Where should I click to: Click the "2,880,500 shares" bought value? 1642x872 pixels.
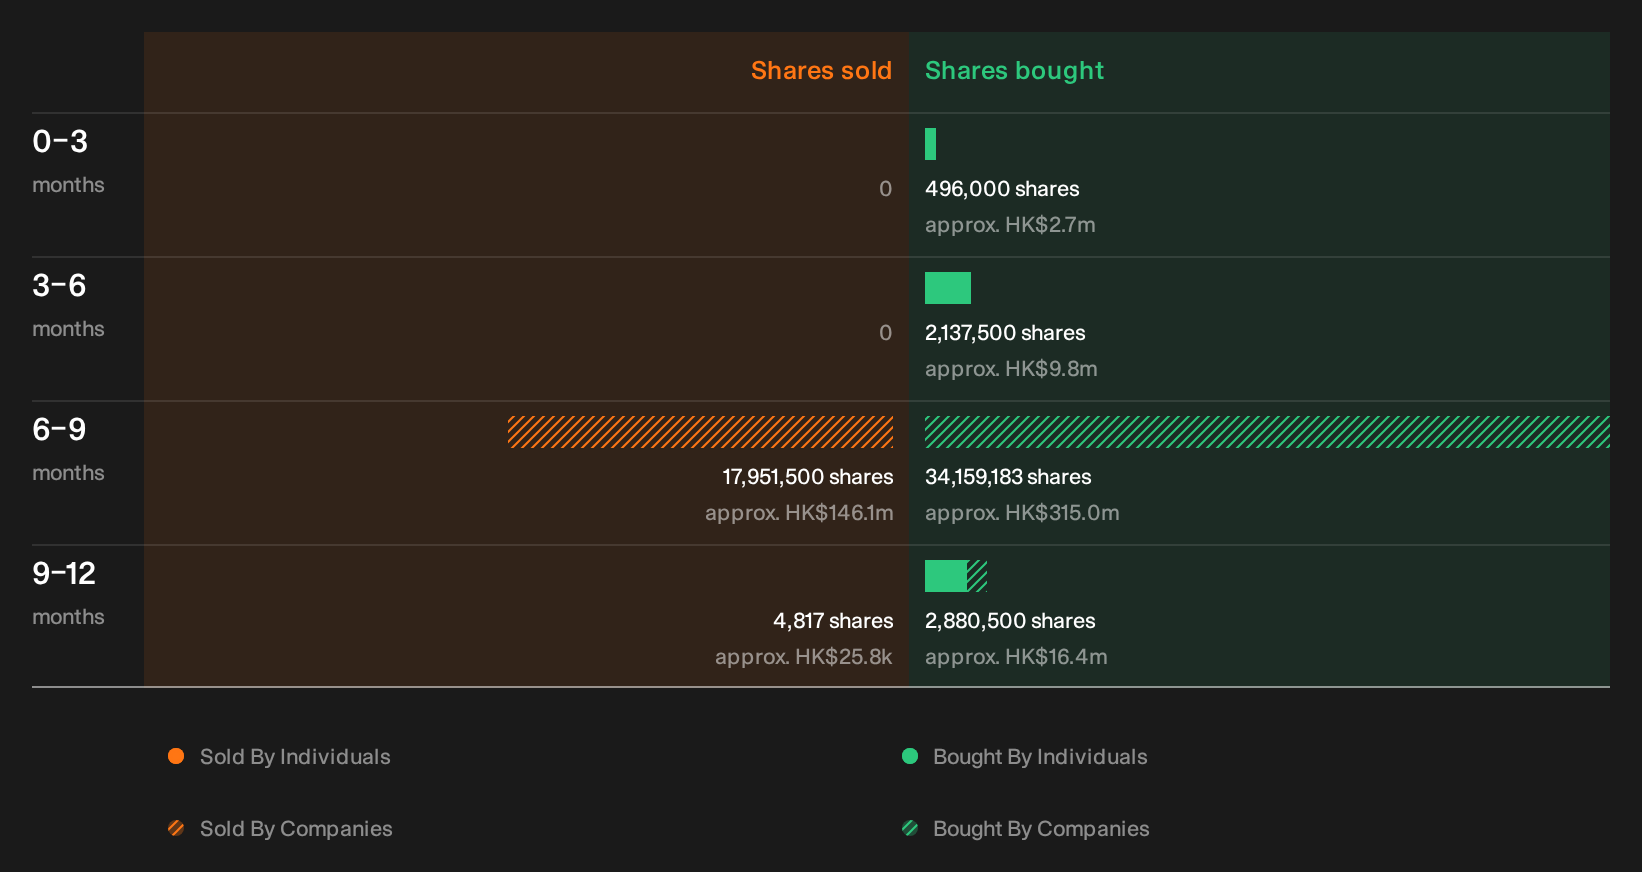pyautogui.click(x=1010, y=621)
